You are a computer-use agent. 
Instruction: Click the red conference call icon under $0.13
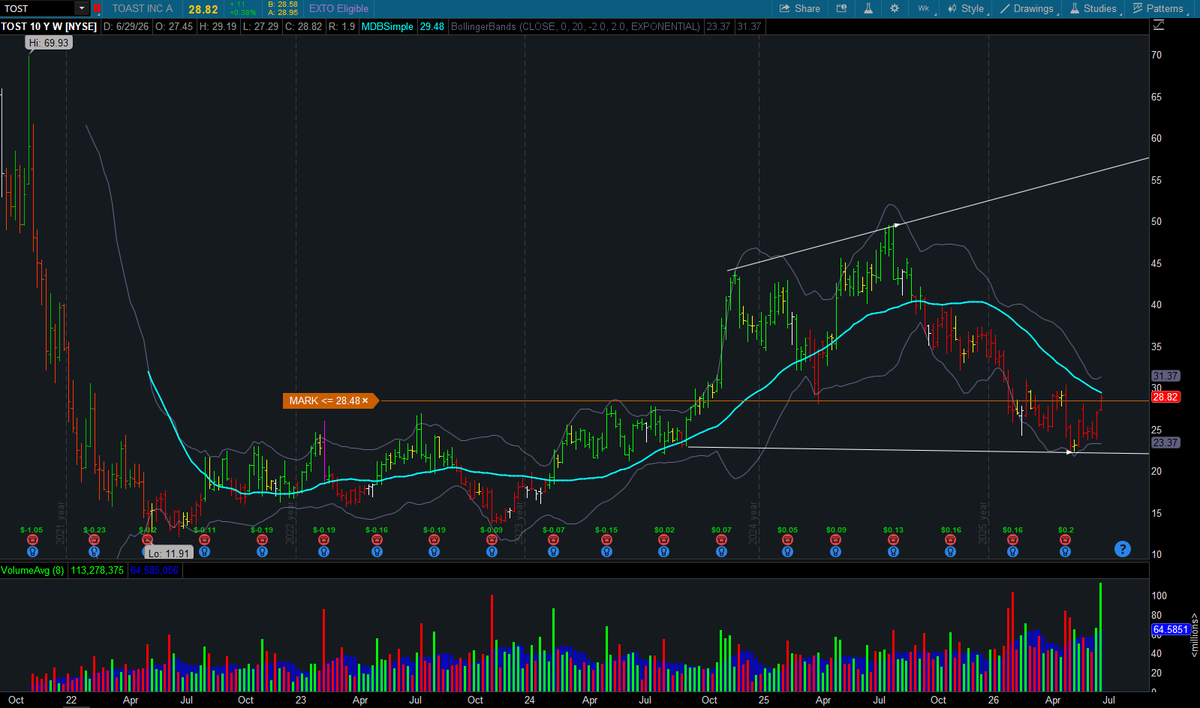point(893,540)
